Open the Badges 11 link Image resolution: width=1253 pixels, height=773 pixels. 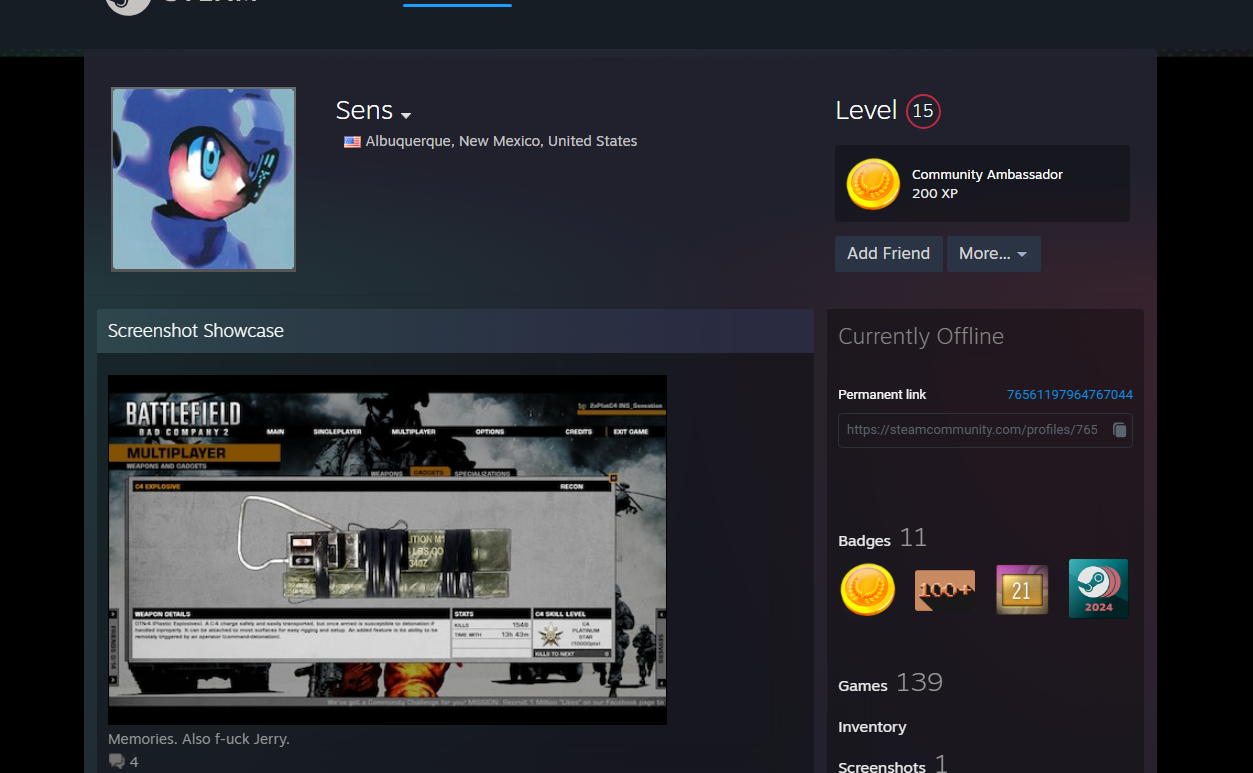point(883,539)
